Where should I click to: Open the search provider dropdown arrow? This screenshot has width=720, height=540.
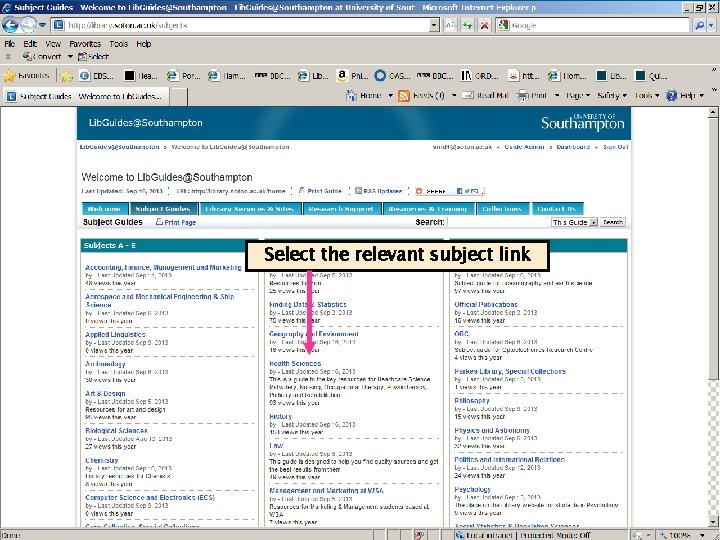coord(711,25)
